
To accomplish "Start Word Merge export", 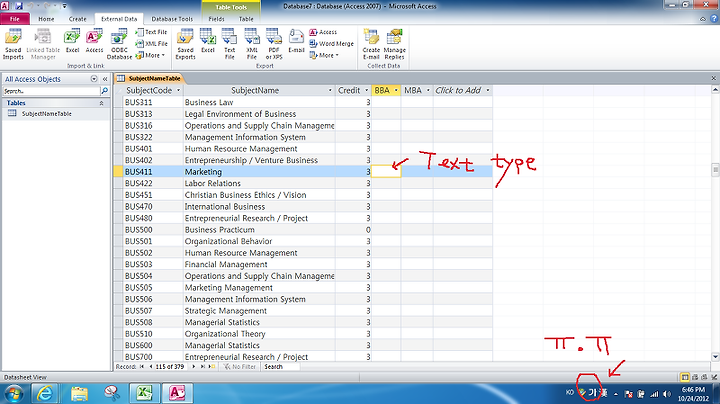I will tap(332, 44).
